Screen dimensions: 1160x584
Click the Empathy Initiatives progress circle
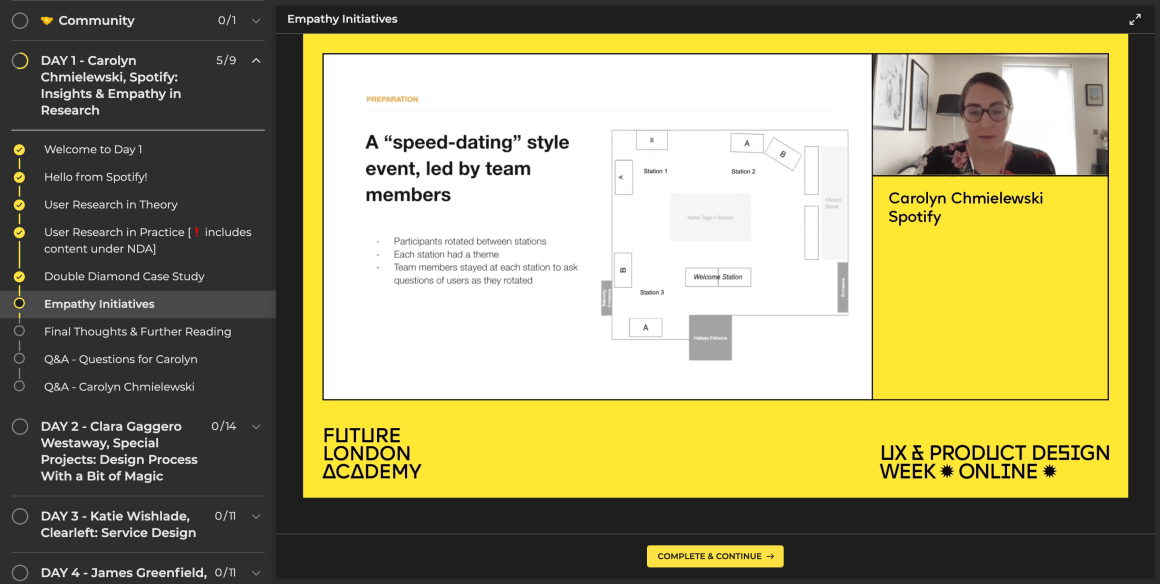pos(19,303)
